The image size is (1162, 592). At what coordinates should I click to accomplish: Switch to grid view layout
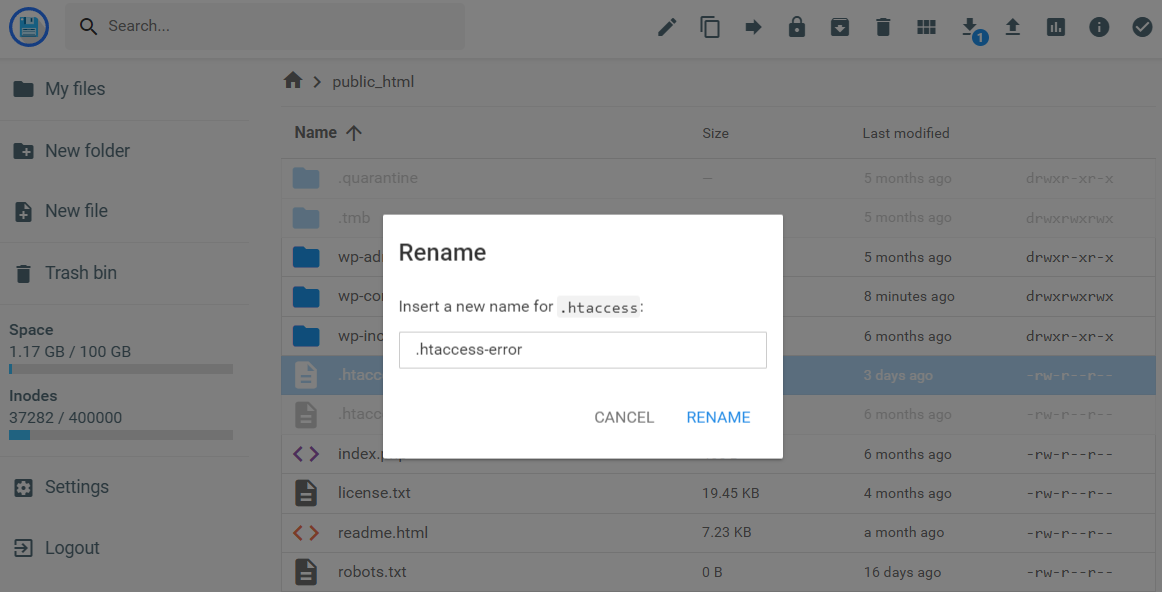926,27
